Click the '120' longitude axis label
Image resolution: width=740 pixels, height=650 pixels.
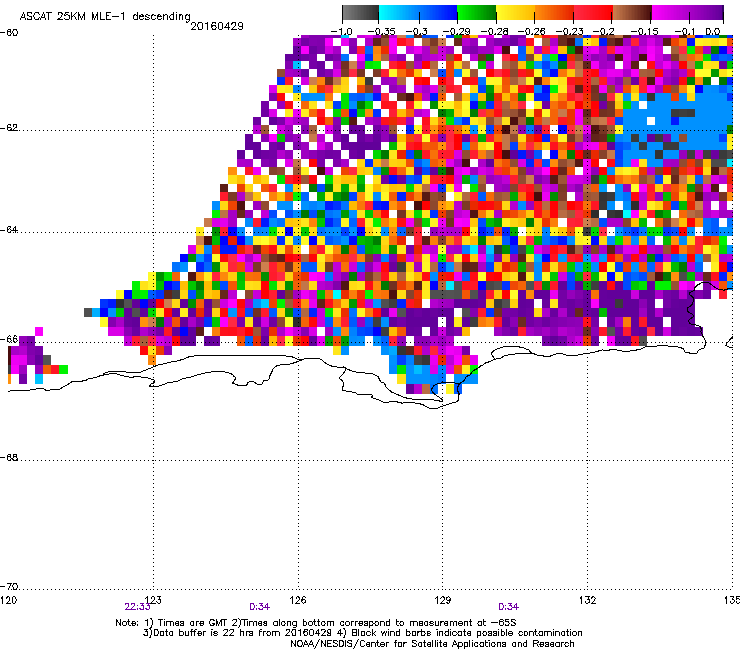coord(8,600)
